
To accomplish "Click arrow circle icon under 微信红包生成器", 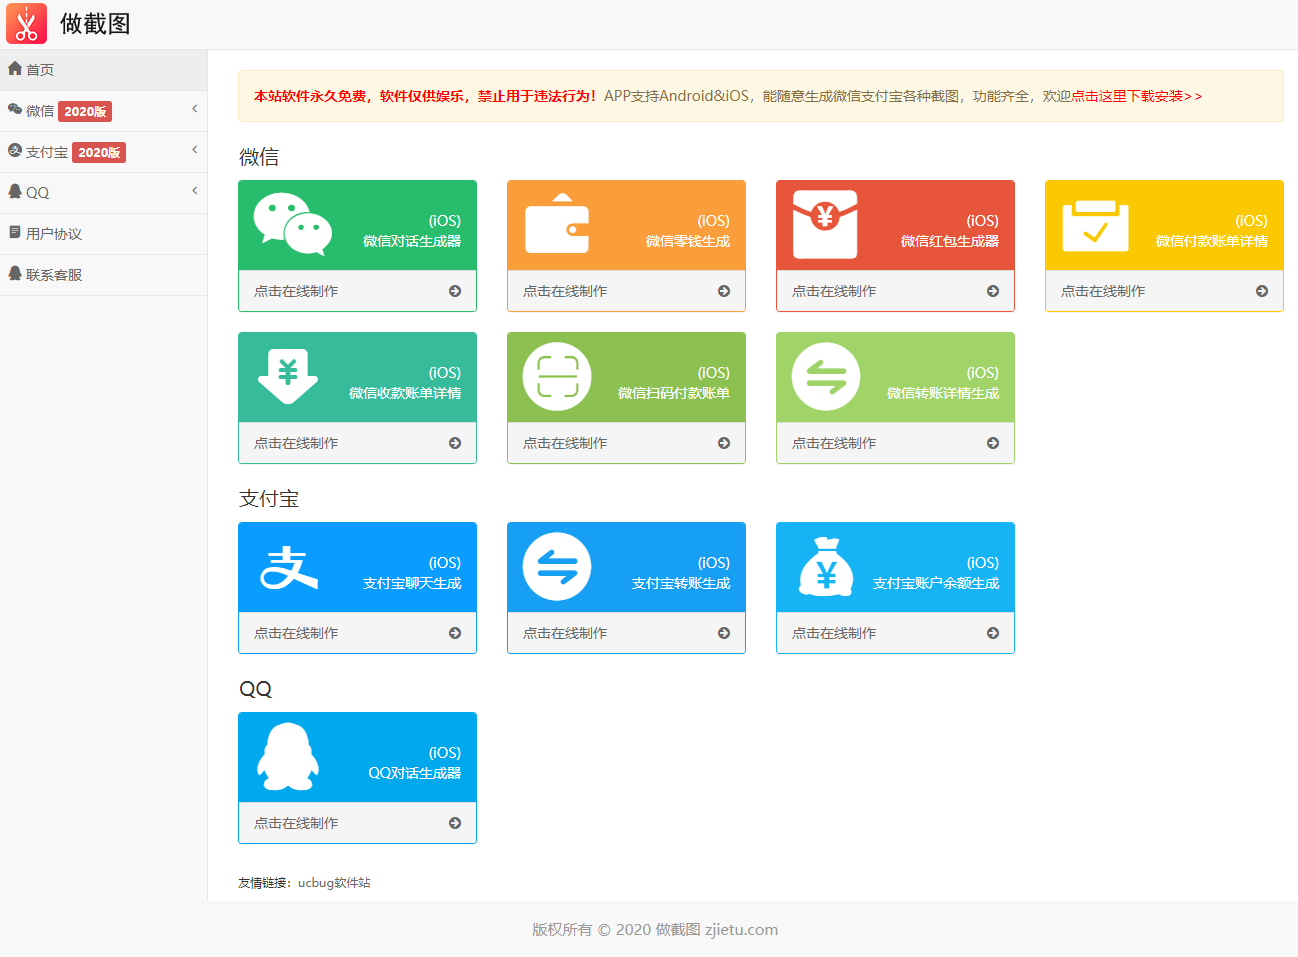I will (x=993, y=291).
